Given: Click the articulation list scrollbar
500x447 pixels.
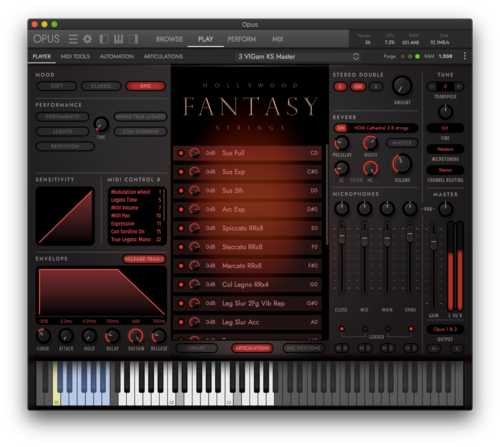Looking at the screenshot, I should [327, 195].
